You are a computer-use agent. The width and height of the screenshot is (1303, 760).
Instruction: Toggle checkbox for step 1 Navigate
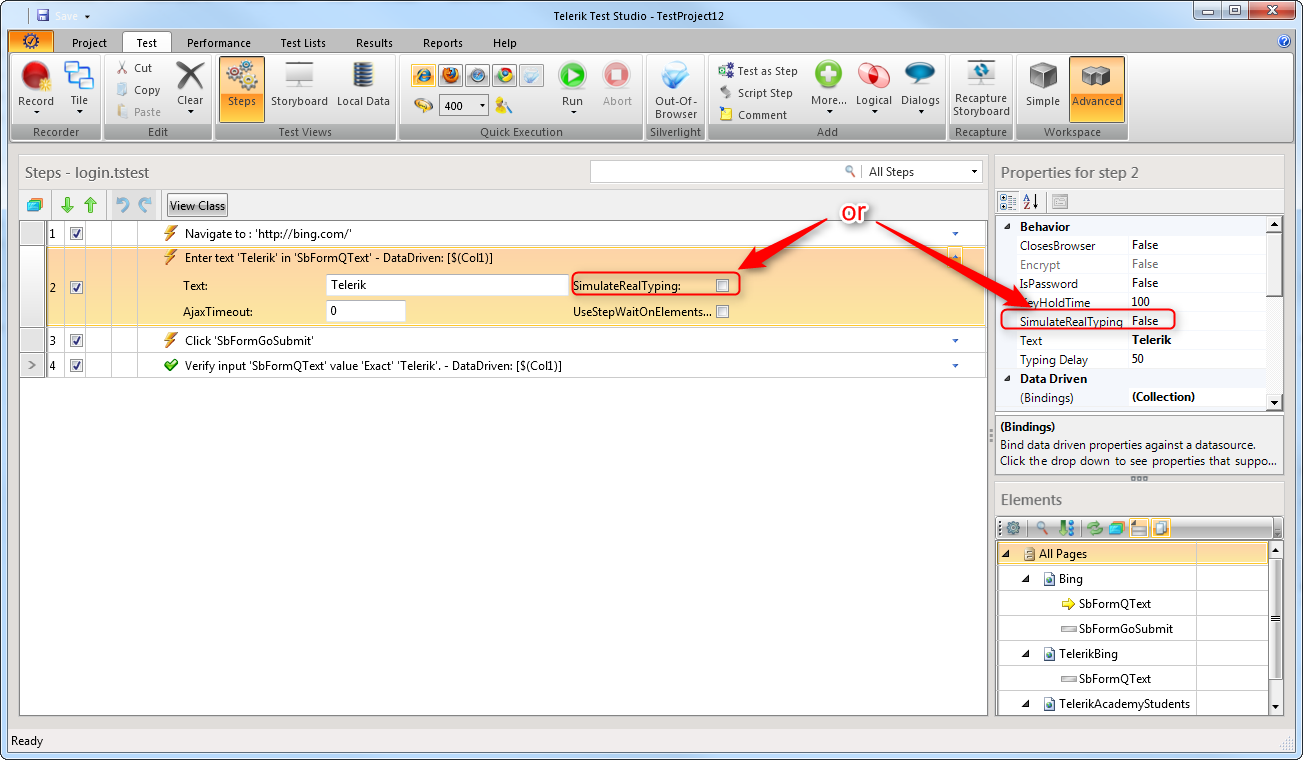(76, 234)
